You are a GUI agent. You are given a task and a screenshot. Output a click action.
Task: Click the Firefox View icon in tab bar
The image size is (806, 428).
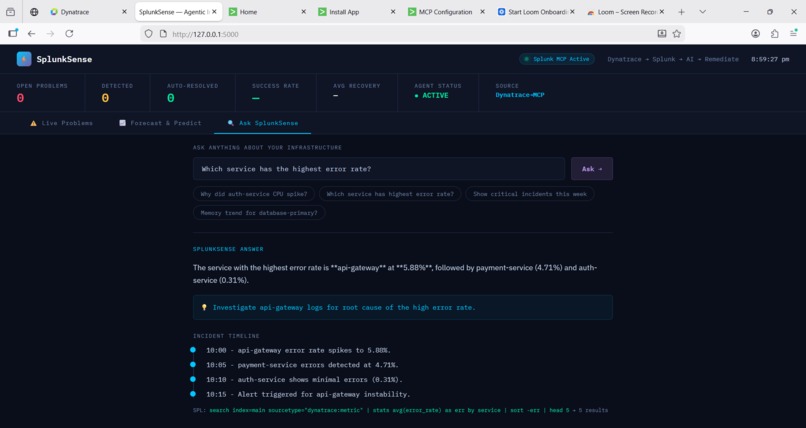(10, 12)
